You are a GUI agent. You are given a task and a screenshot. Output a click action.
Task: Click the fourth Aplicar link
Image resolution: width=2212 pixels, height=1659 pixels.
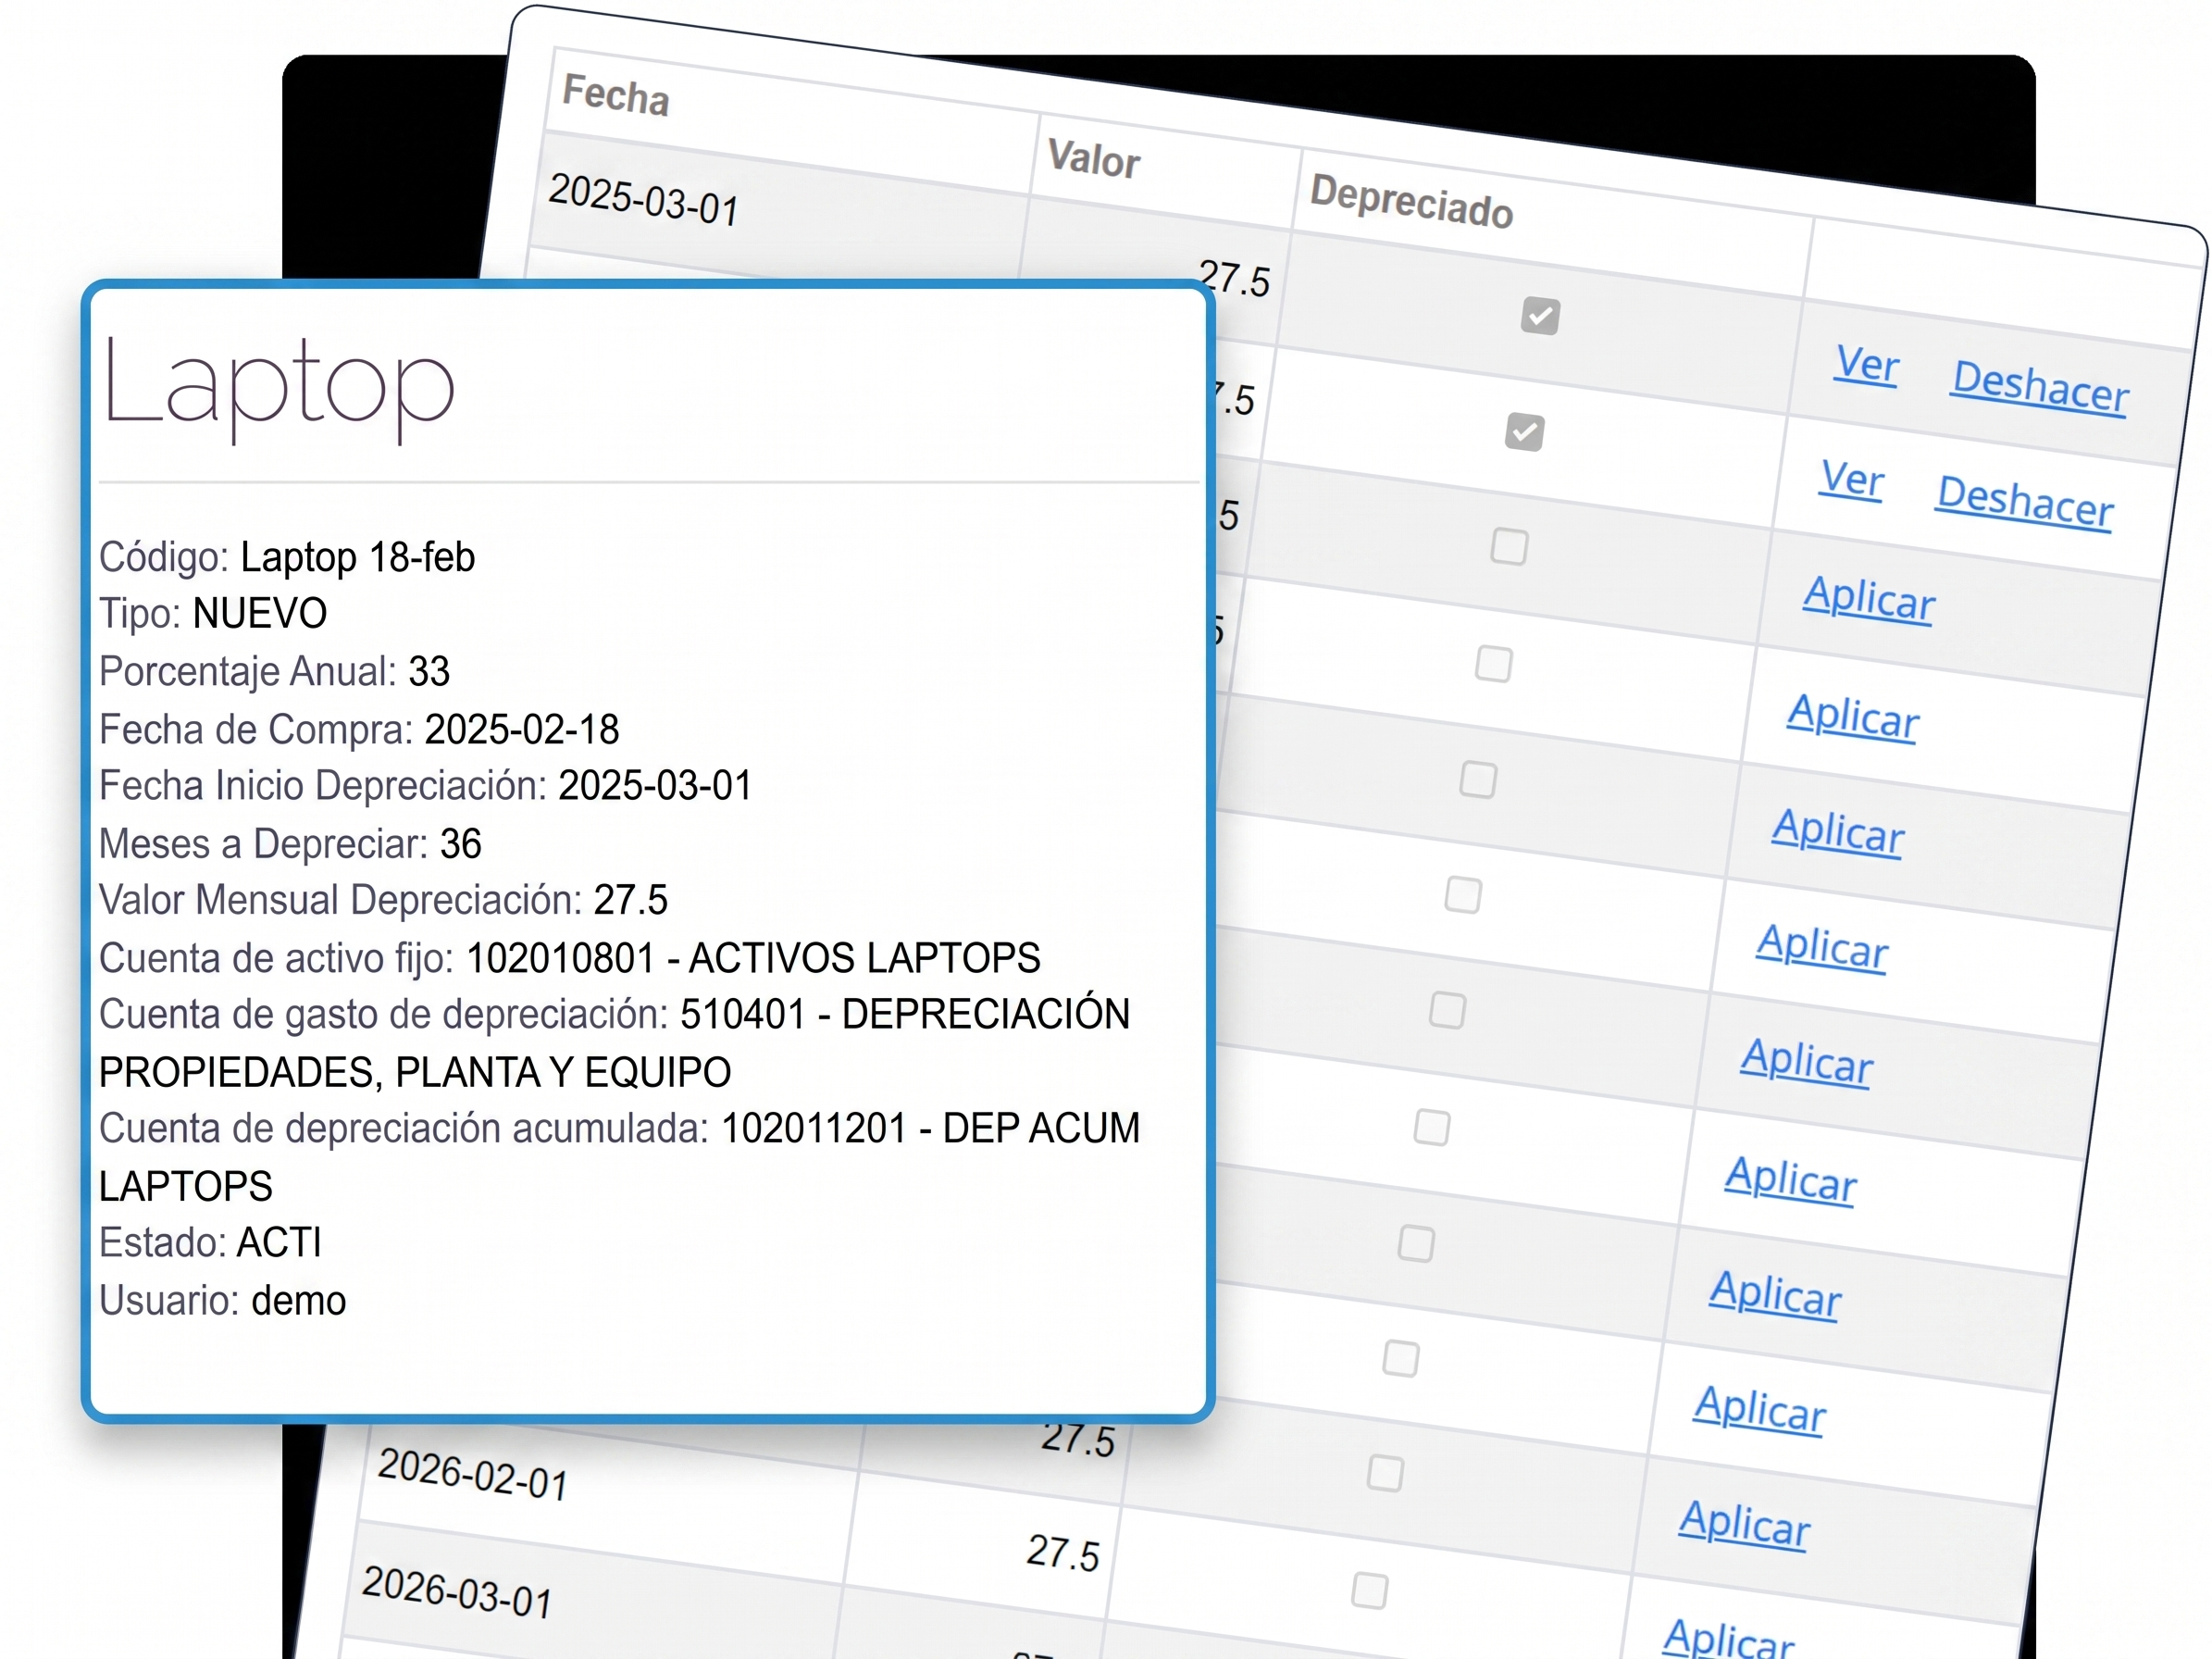[x=1822, y=946]
